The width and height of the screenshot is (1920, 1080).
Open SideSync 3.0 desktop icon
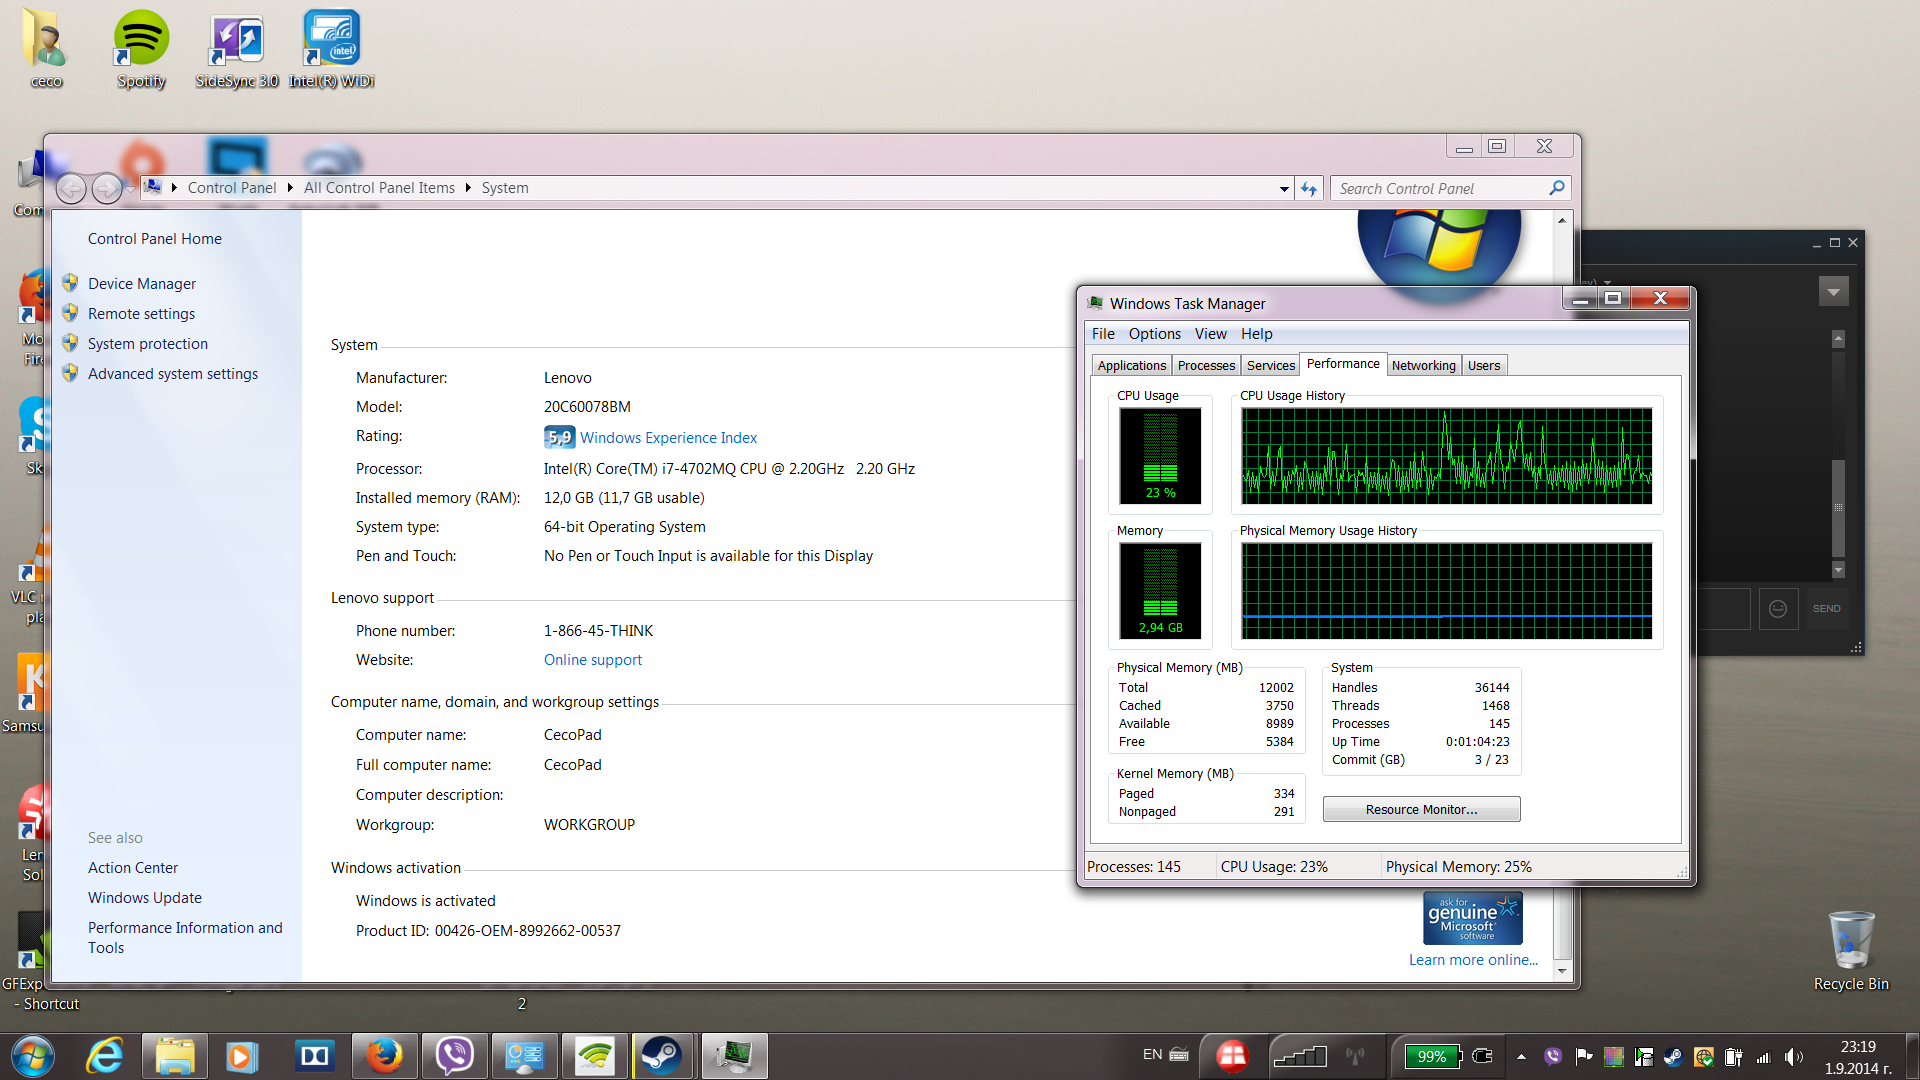[x=237, y=49]
